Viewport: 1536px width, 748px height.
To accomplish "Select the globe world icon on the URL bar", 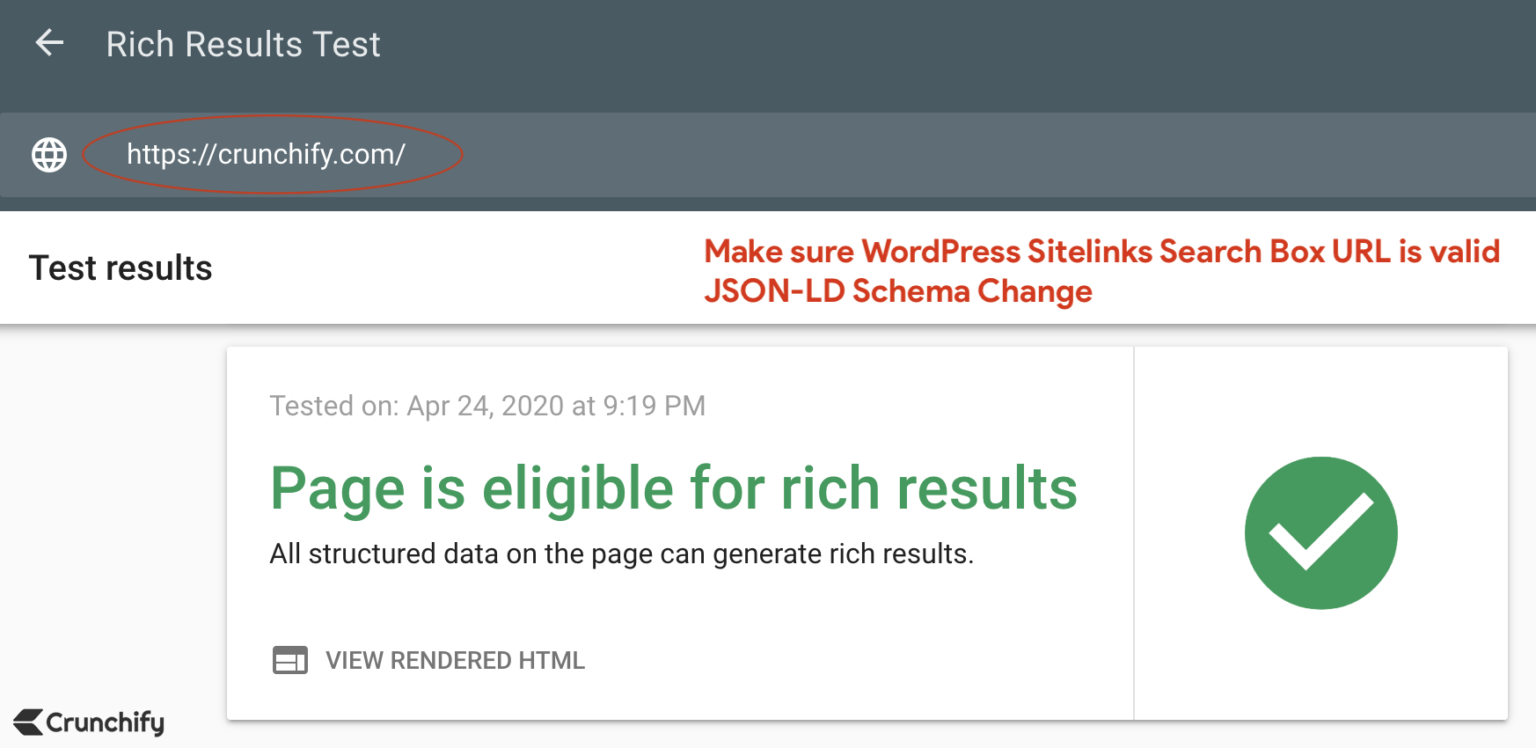I will tap(48, 155).
